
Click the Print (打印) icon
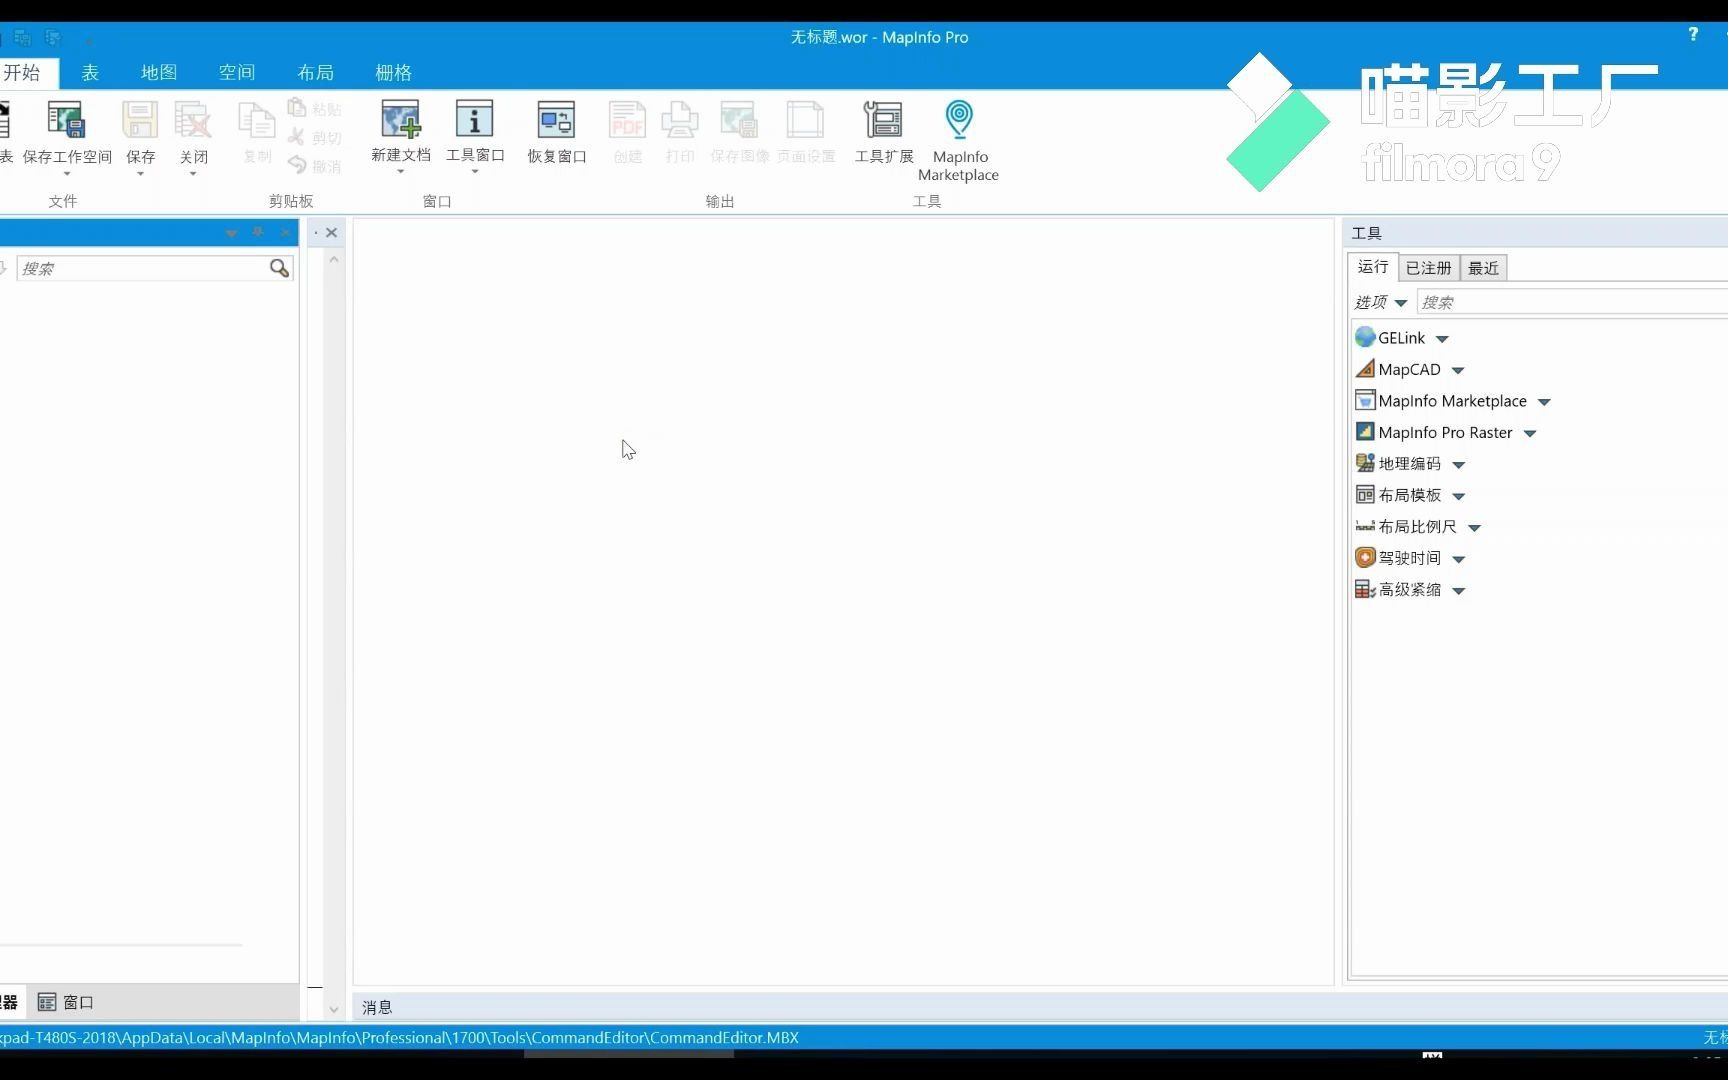point(680,121)
